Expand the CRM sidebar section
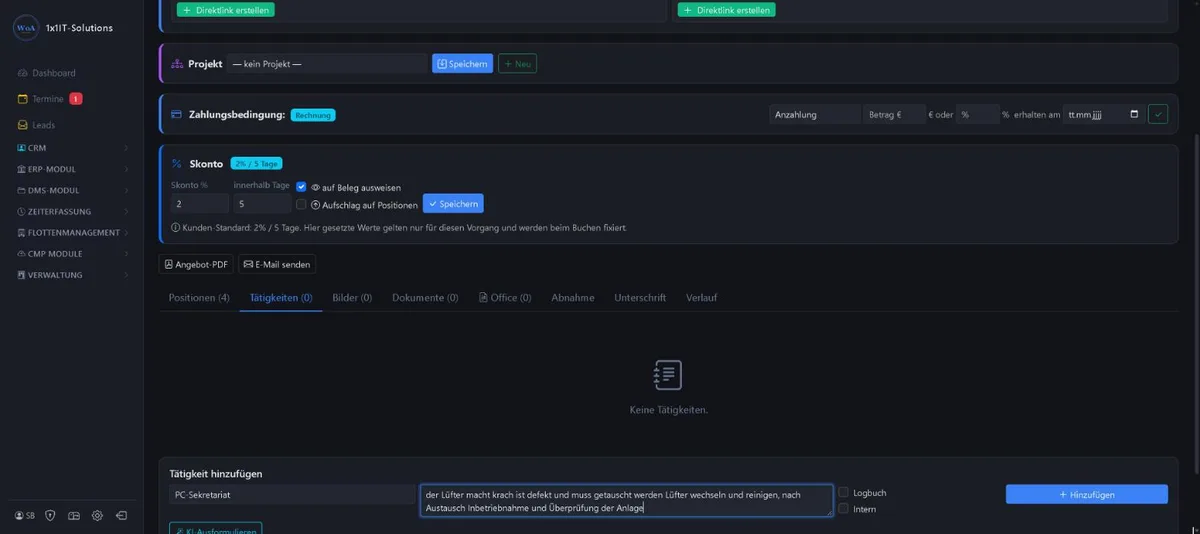This screenshot has height=534, width=1200. (71, 148)
